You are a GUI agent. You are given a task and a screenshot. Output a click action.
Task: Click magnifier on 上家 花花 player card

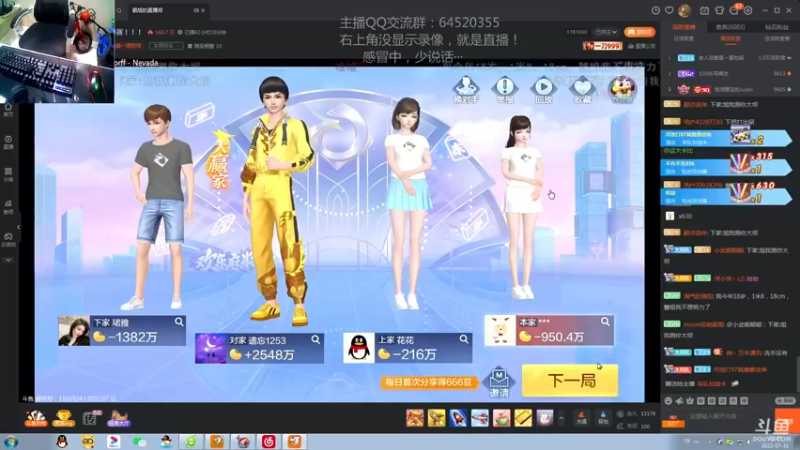click(464, 339)
